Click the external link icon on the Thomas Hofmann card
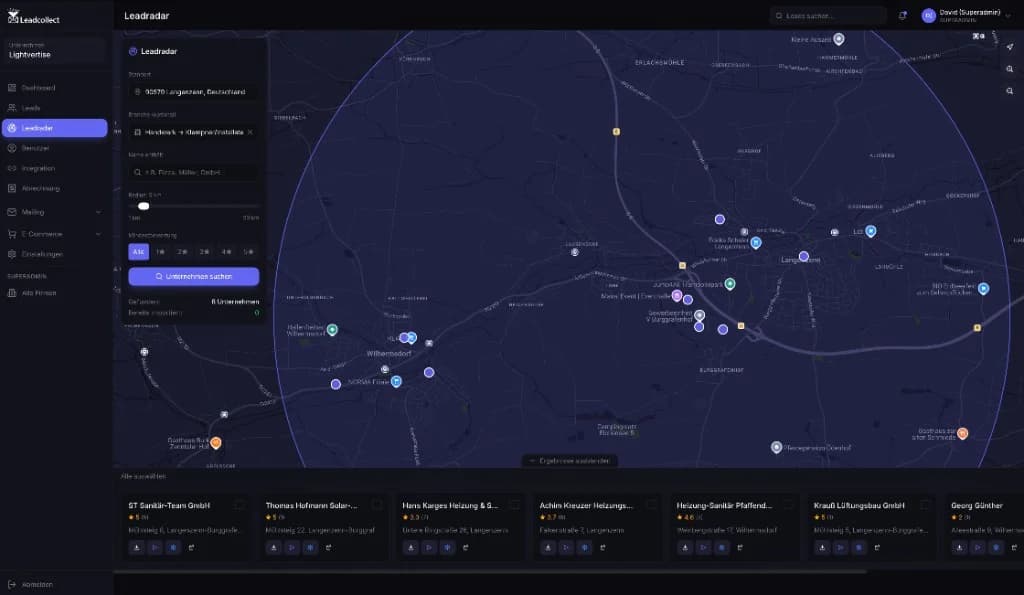The width and height of the screenshot is (1024, 595). coord(328,547)
